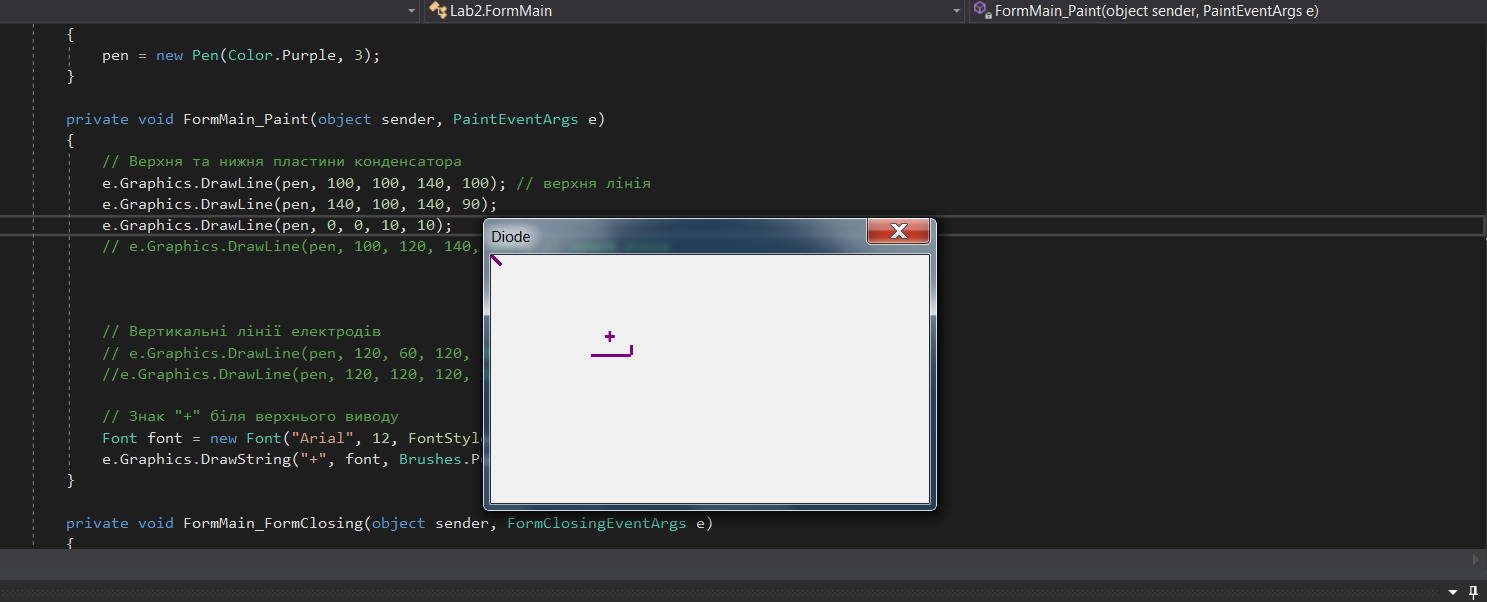Image resolution: width=1487 pixels, height=602 pixels.
Task: Click the comment 'Вертикальні лінії електродів'
Action: (x=241, y=331)
